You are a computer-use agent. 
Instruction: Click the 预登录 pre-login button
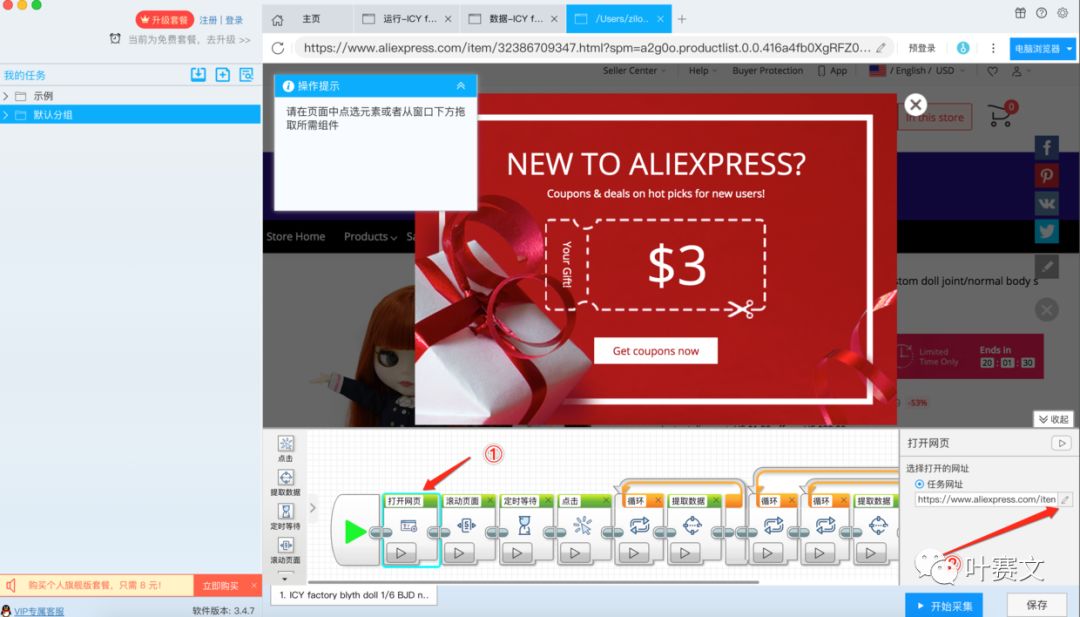pos(922,48)
